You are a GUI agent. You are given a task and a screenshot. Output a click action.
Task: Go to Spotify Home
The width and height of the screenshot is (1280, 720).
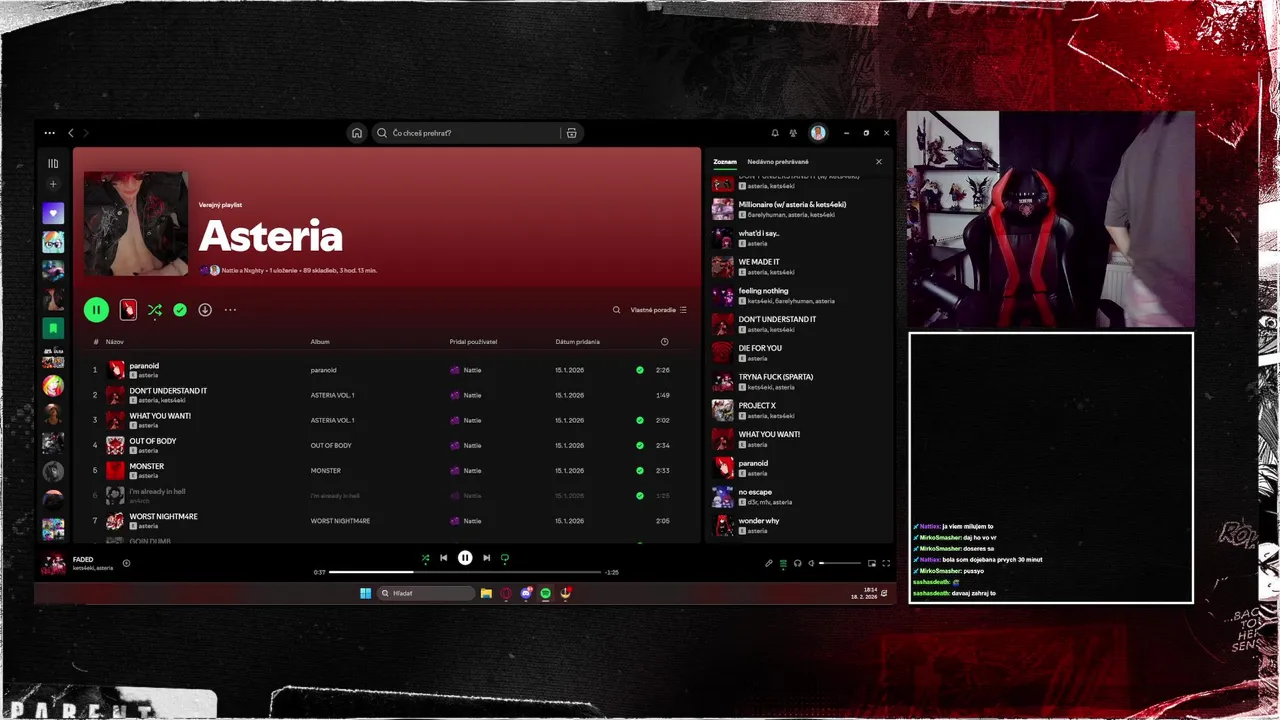(356, 133)
